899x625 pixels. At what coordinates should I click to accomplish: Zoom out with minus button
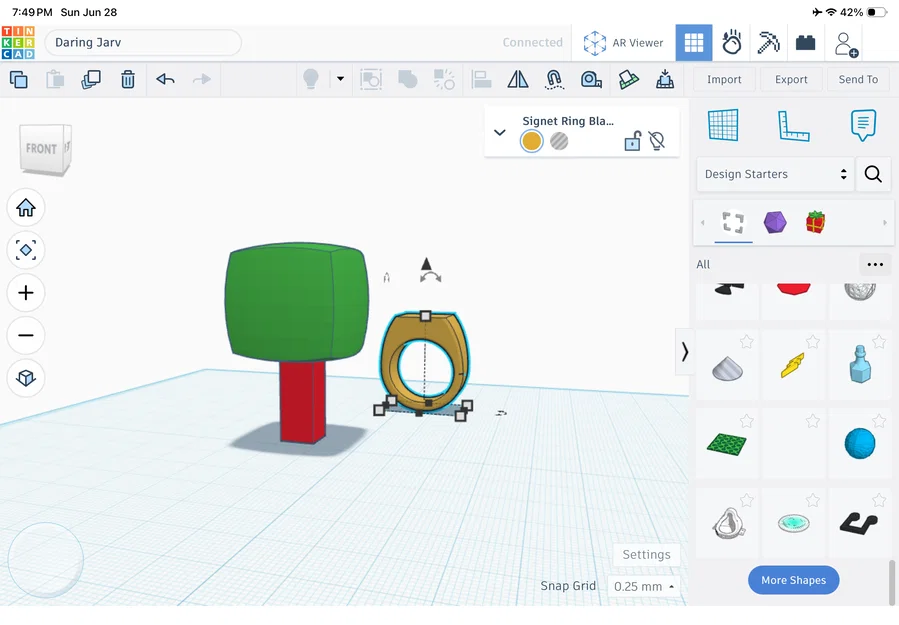(x=26, y=335)
